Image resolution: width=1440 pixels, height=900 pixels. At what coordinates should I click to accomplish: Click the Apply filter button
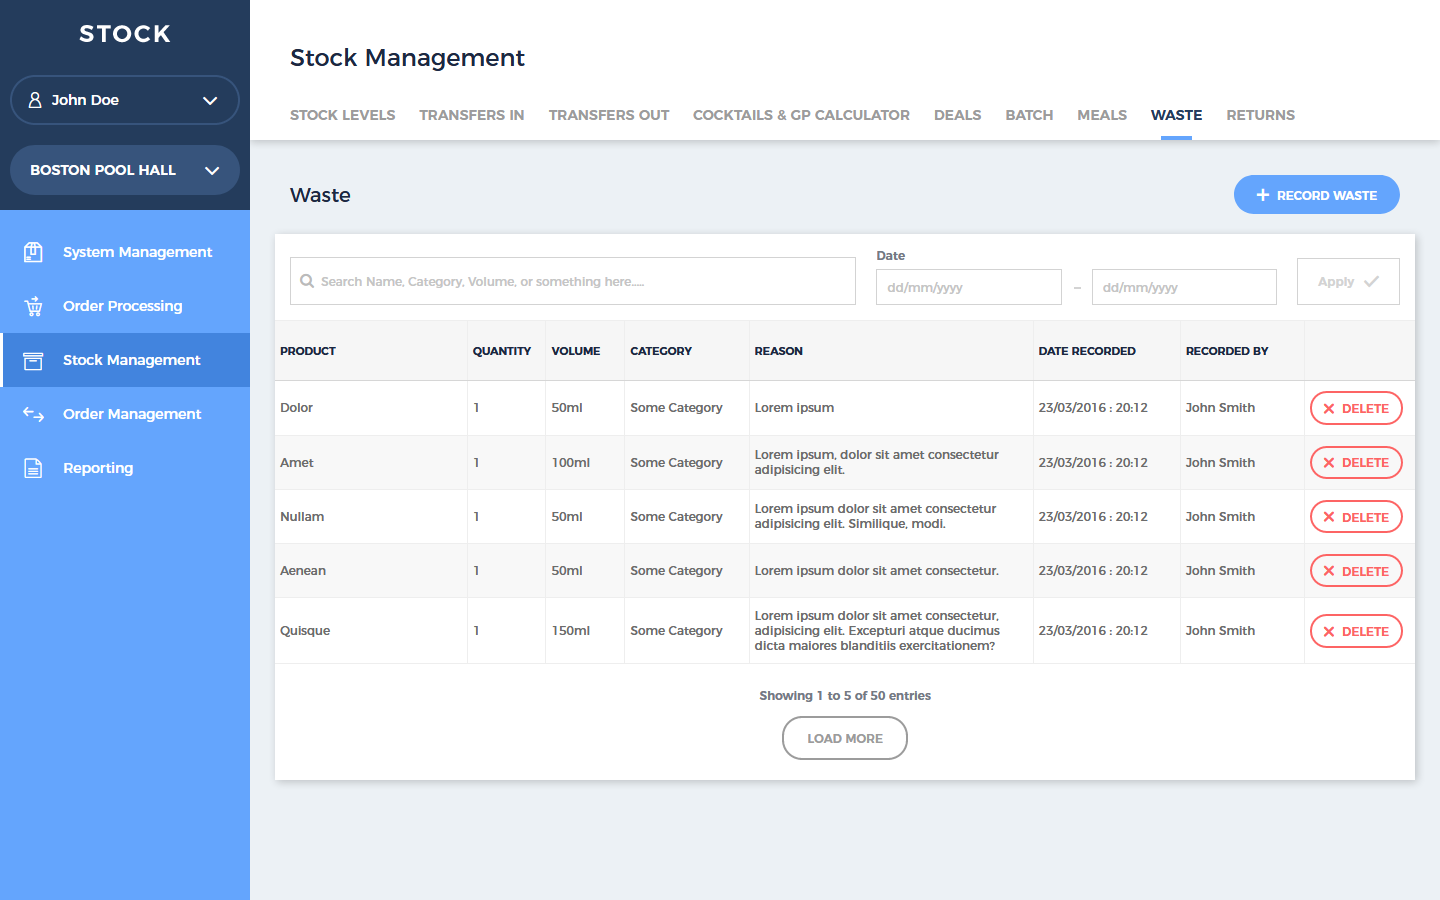tap(1347, 282)
